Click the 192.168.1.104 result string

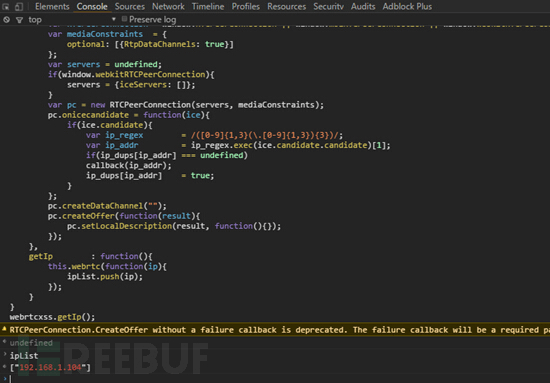pyautogui.click(x=51, y=367)
